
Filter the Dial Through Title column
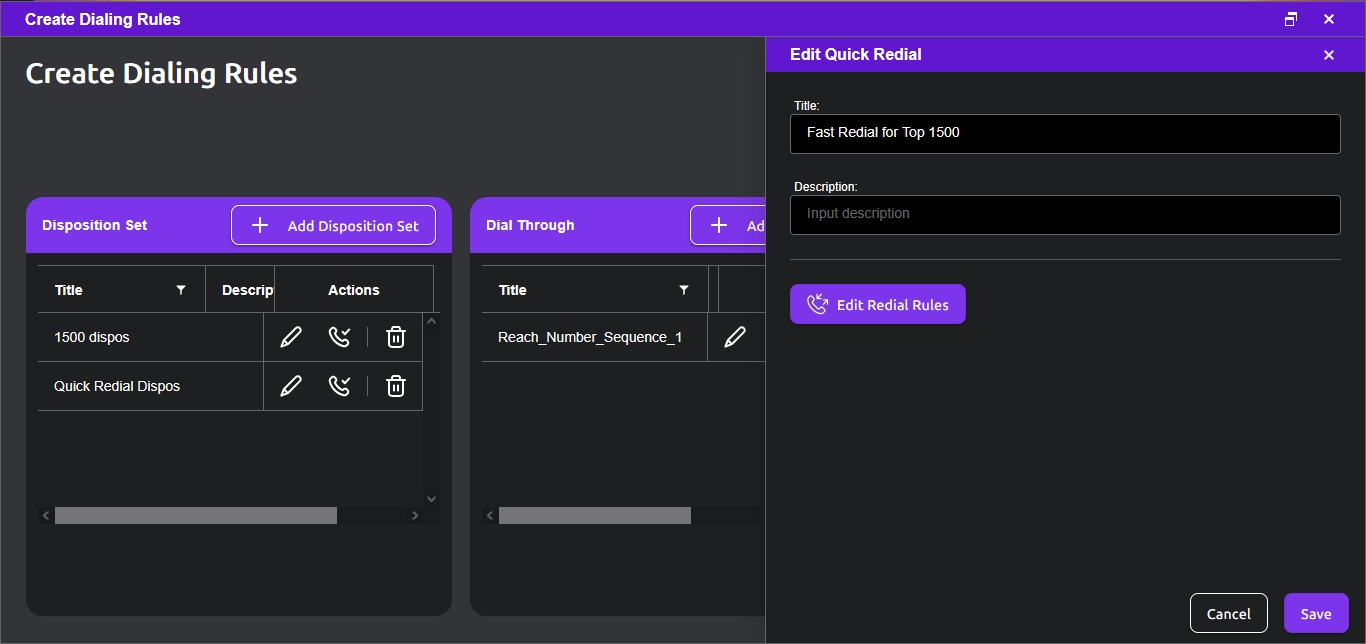coord(684,290)
